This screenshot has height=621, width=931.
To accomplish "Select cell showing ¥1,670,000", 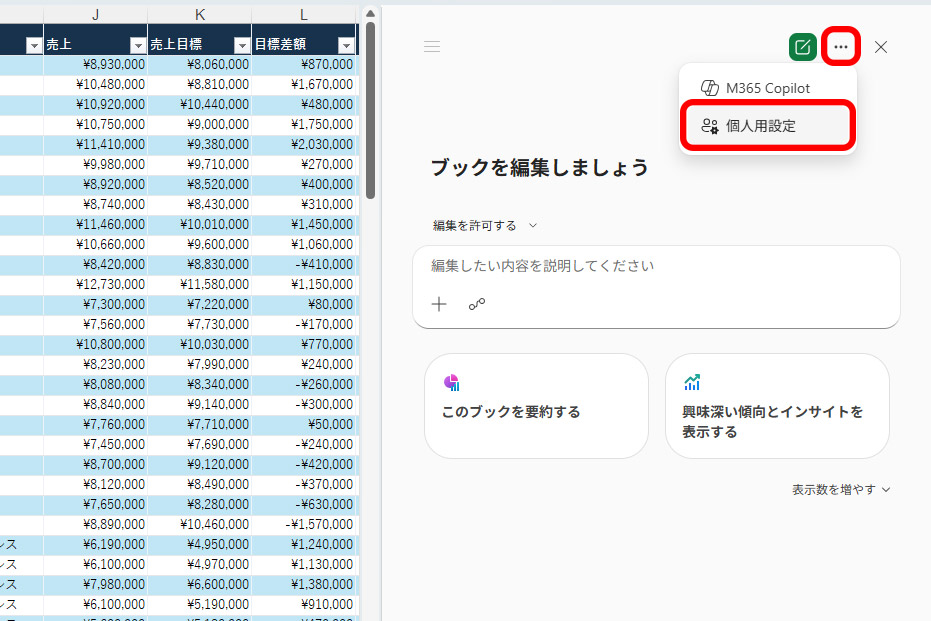I will coord(304,84).
